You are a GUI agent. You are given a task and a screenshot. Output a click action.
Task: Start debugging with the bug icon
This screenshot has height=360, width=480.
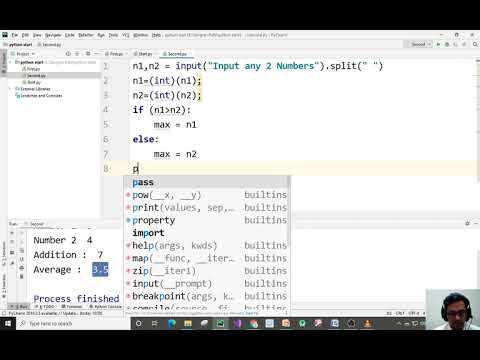point(447,44)
